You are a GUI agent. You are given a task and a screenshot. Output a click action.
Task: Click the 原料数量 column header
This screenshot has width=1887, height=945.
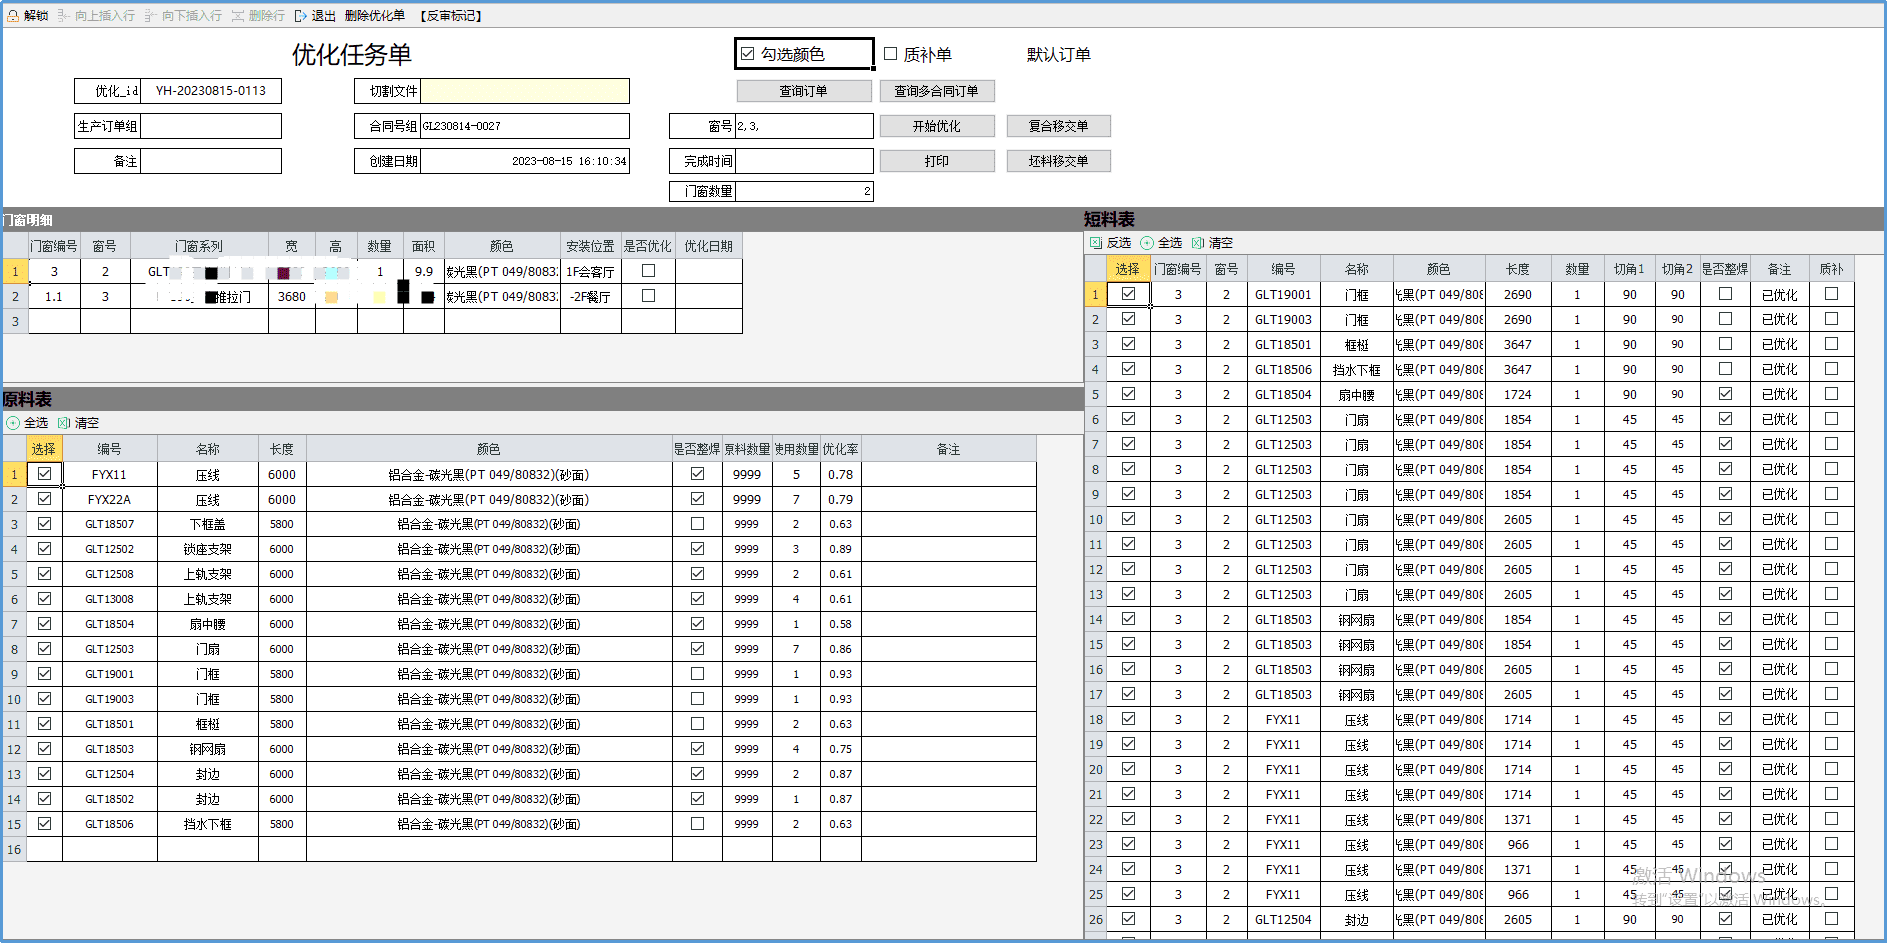click(747, 449)
